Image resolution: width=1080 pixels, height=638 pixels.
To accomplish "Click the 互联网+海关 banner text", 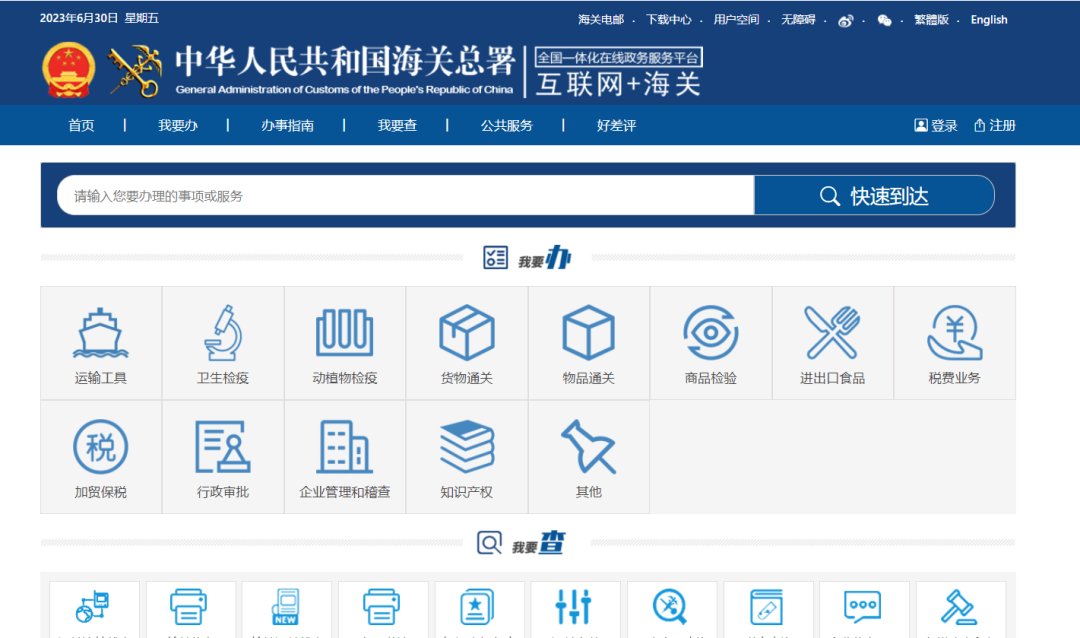I will coord(618,85).
